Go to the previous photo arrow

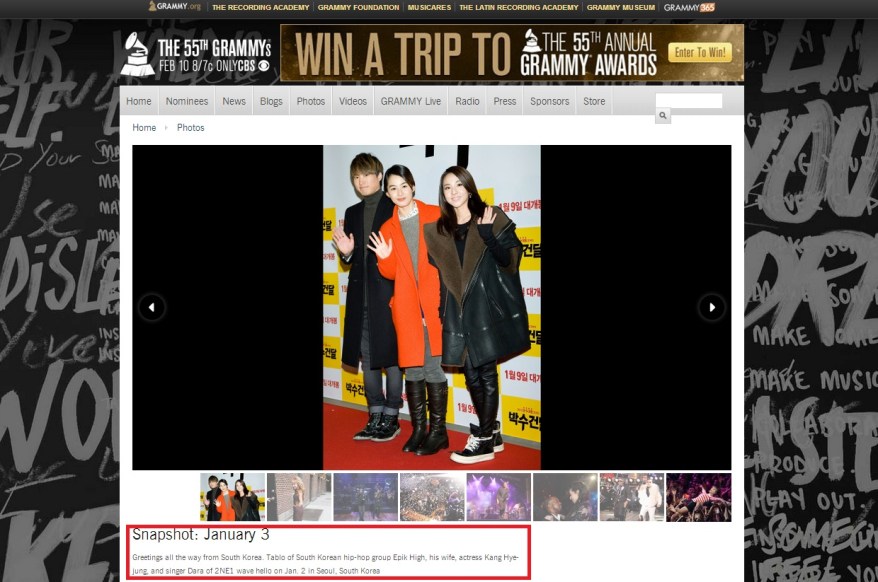151,307
